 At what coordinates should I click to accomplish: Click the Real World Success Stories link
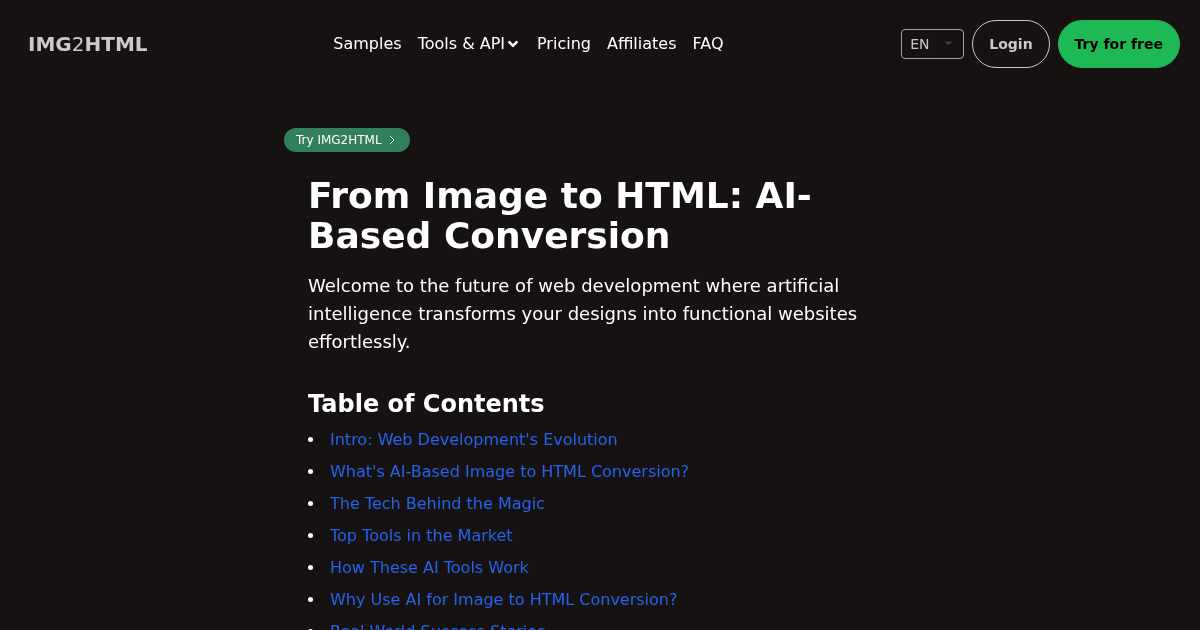(437, 627)
